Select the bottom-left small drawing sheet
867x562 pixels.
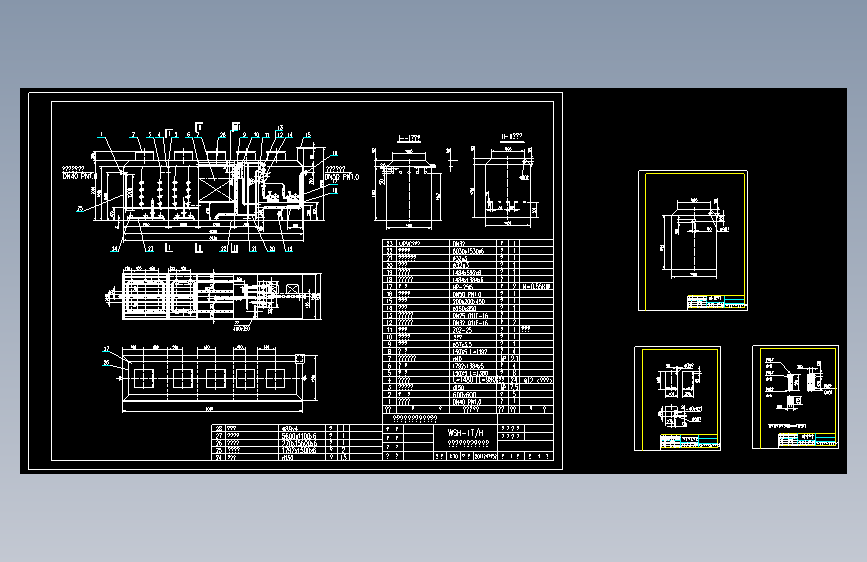[x=677, y=398]
